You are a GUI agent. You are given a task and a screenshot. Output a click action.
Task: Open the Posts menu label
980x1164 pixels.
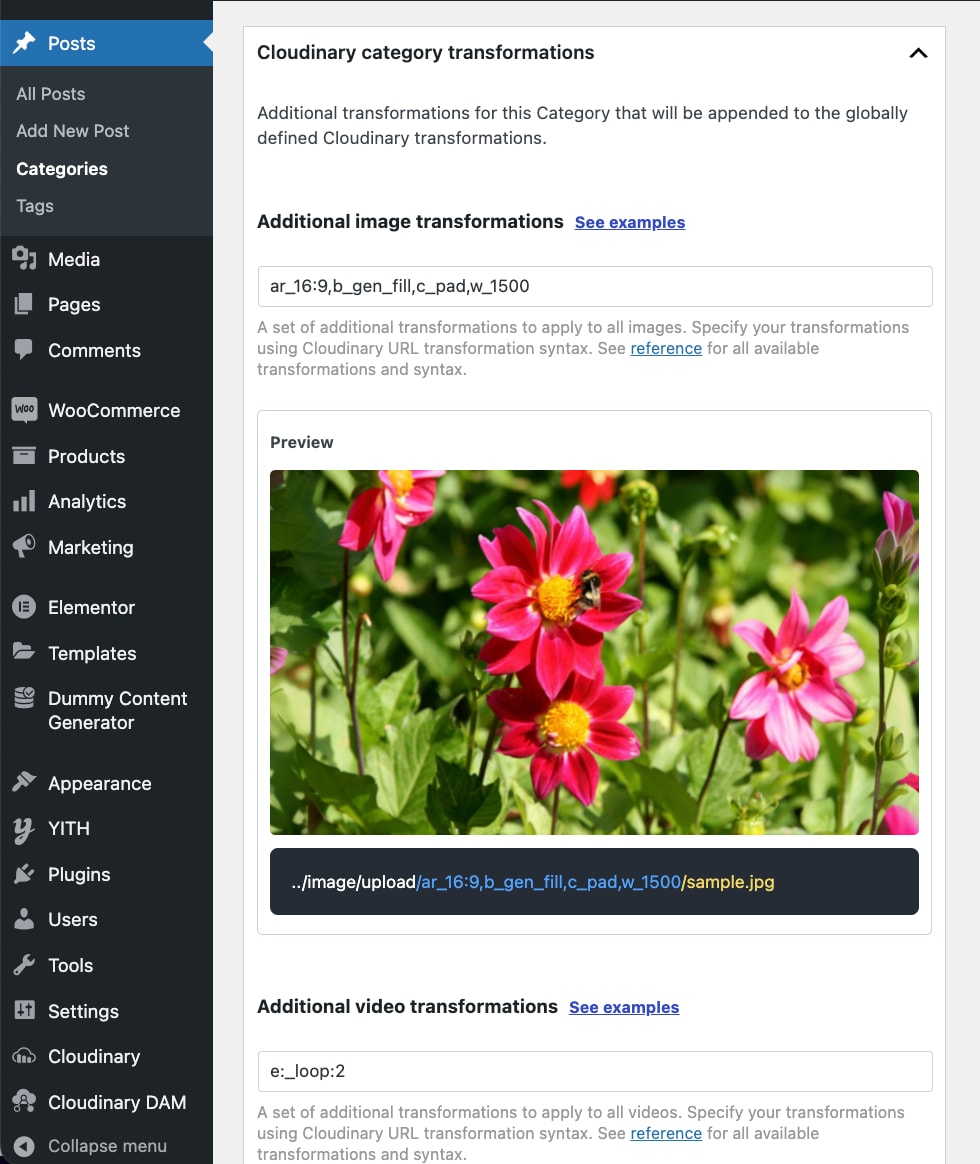point(71,43)
